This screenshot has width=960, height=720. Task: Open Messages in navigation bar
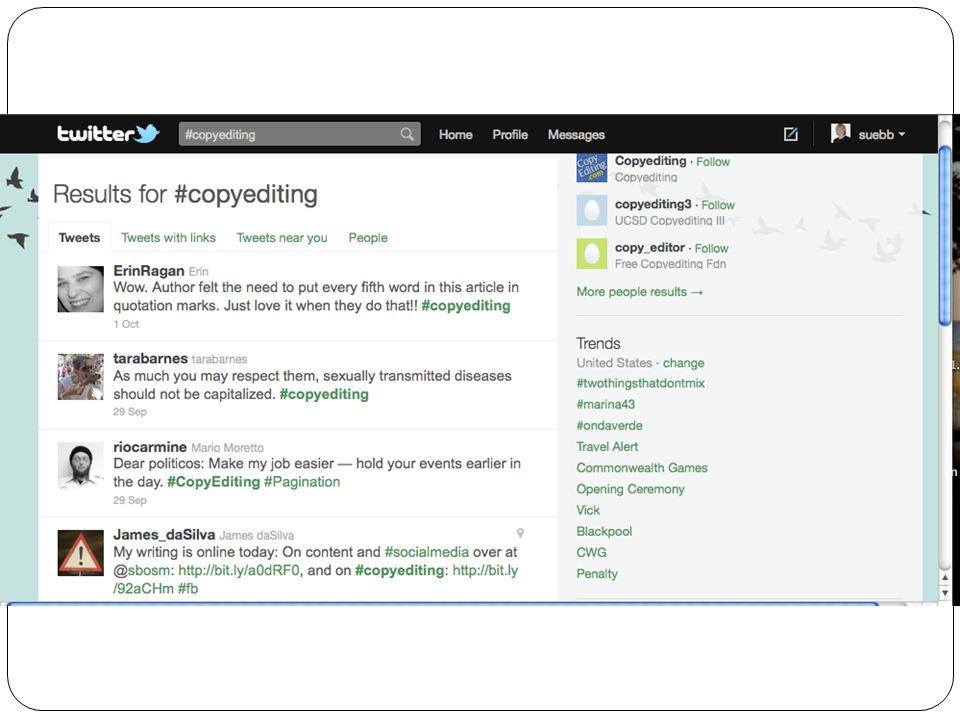tap(576, 135)
